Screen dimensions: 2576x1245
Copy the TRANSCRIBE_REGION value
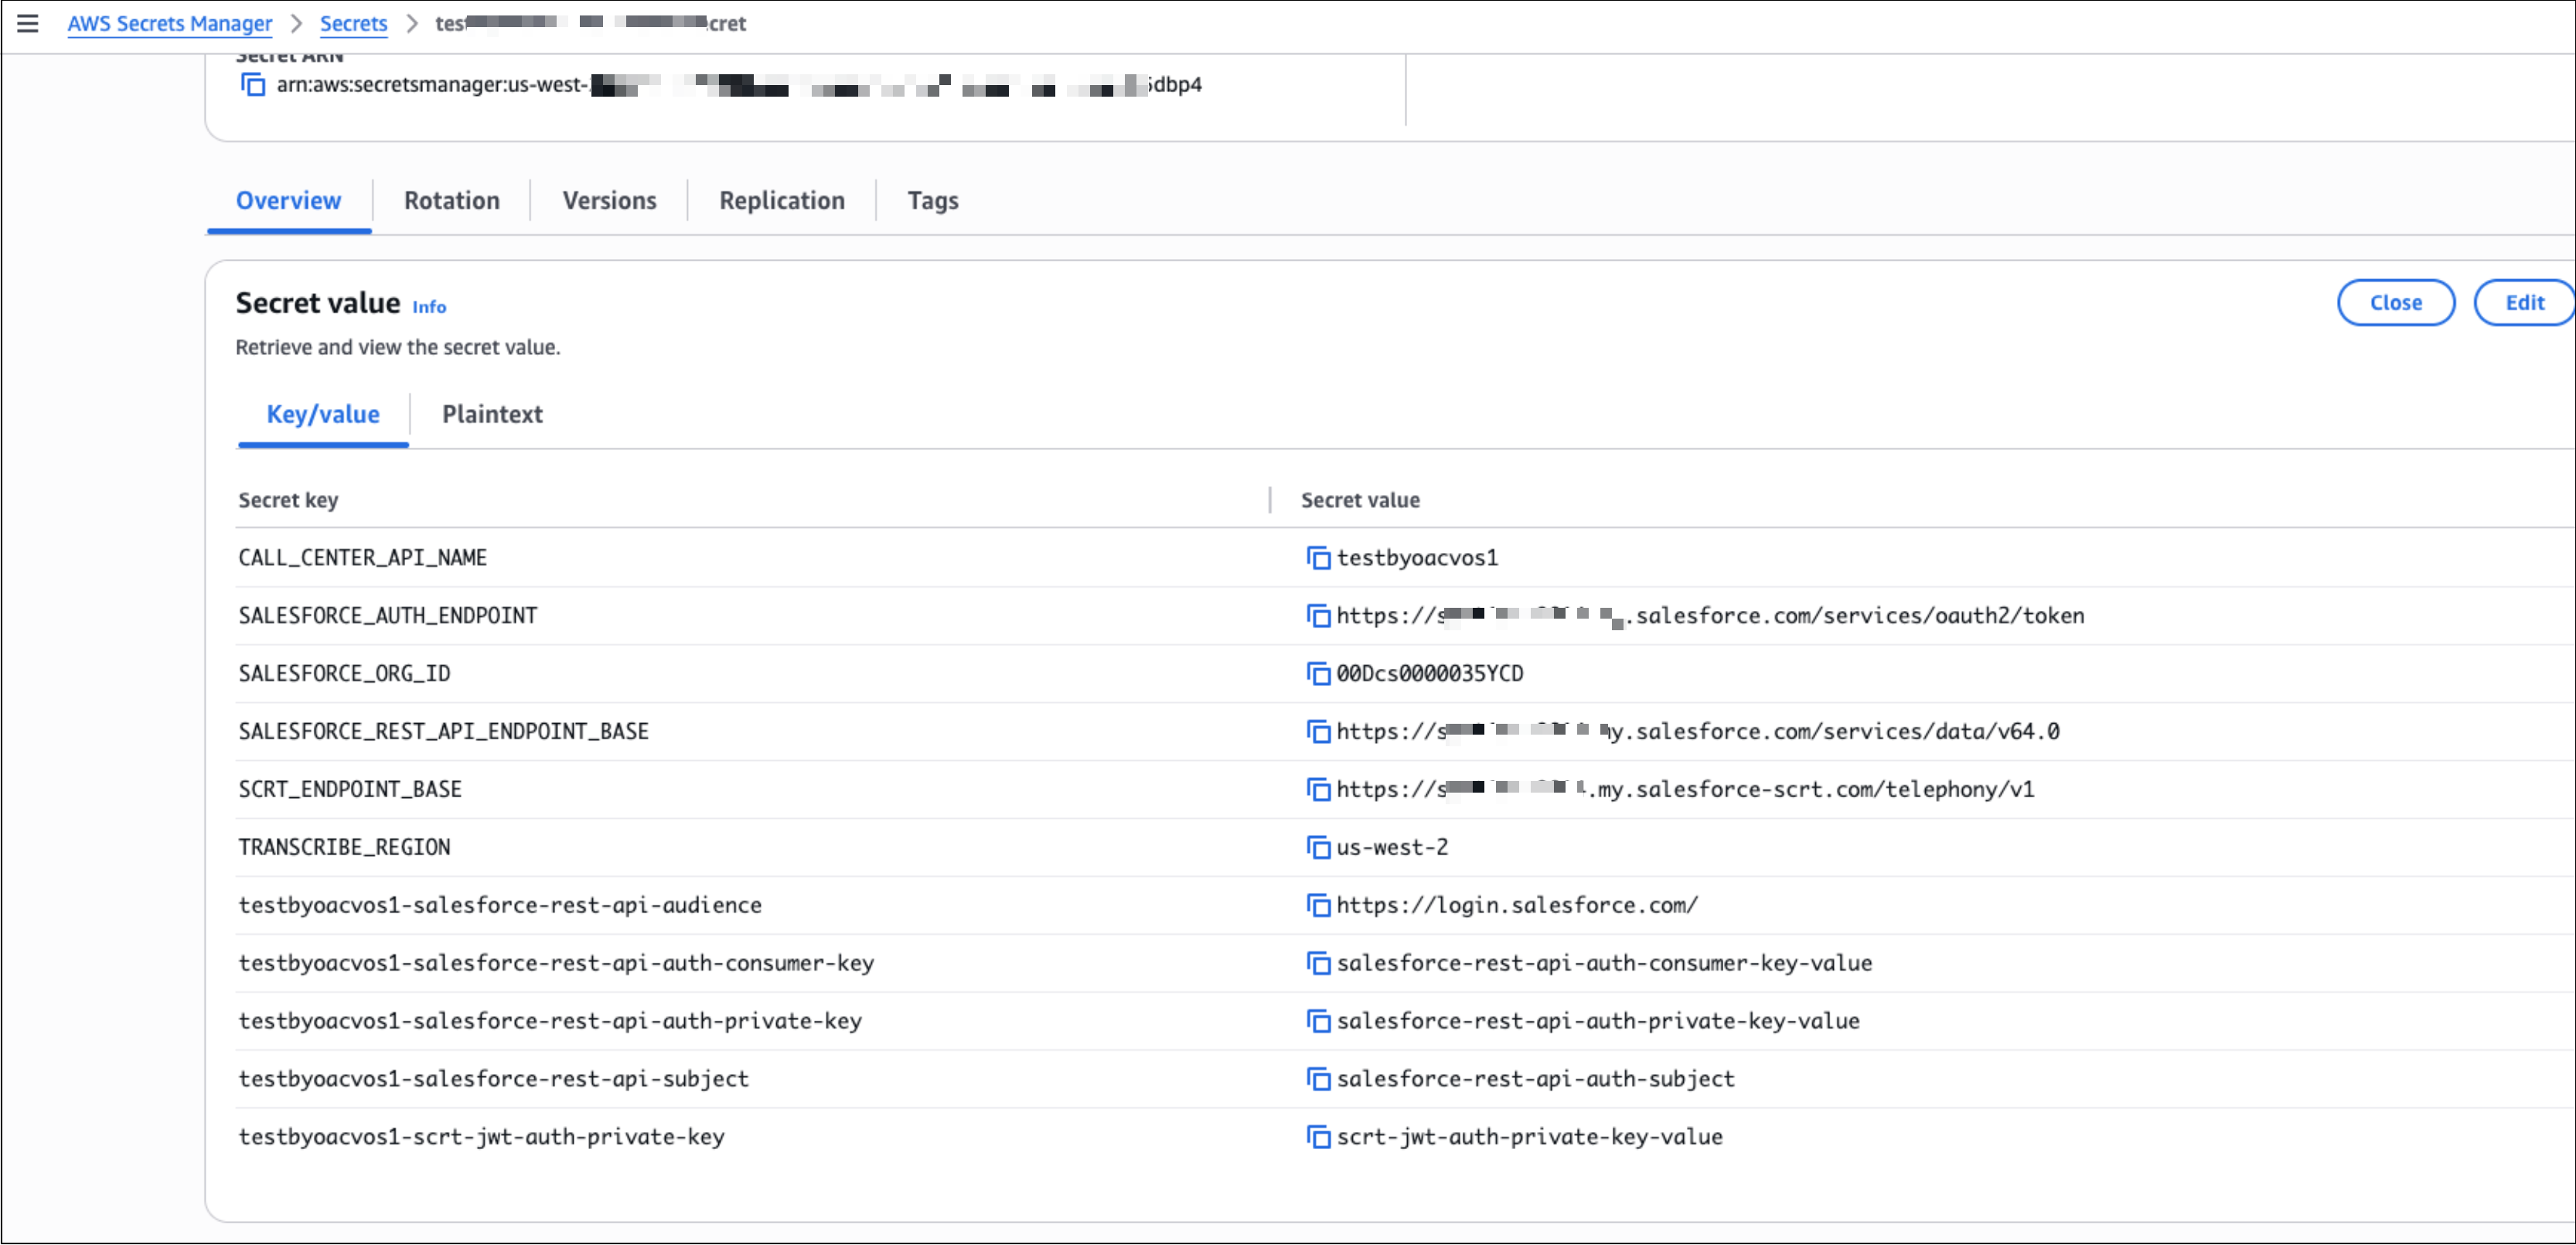[x=1318, y=848]
